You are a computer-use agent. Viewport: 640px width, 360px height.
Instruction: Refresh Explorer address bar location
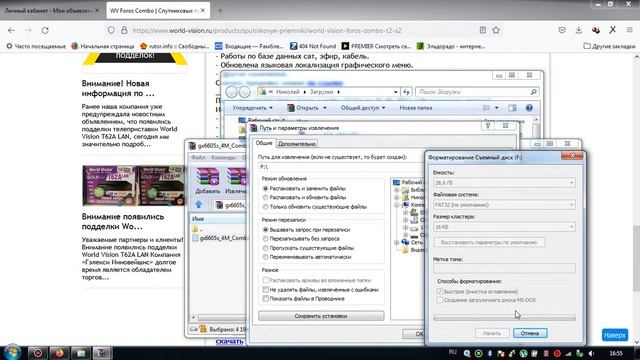(x=406, y=92)
